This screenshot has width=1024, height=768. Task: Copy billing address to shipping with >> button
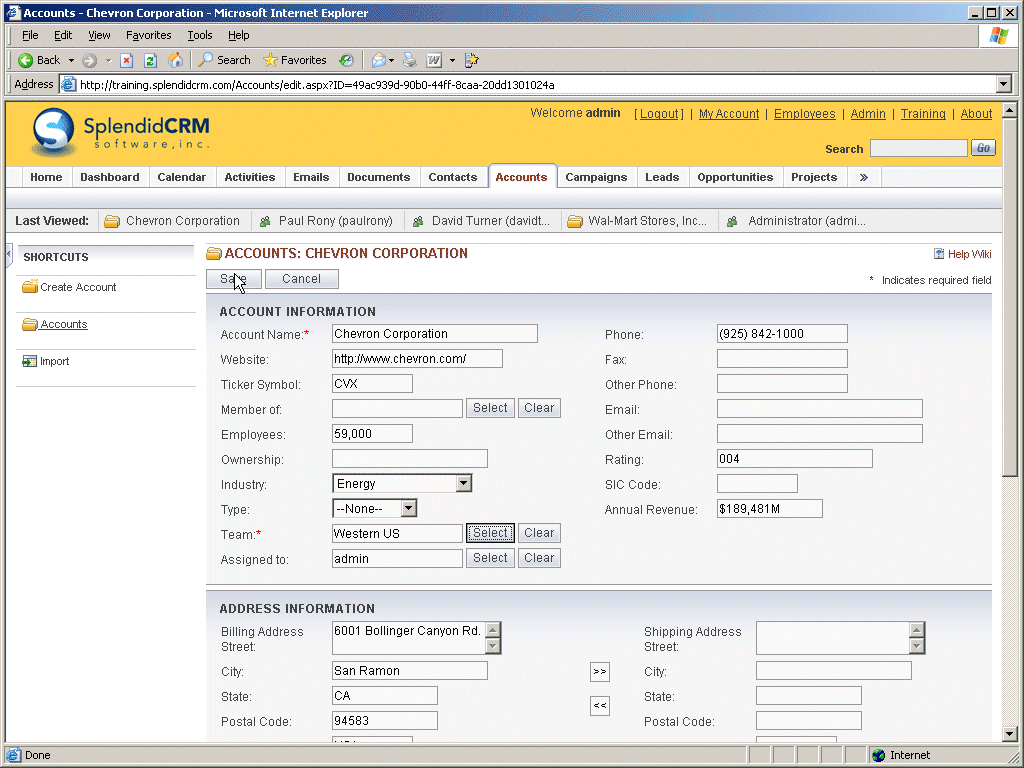coord(599,672)
